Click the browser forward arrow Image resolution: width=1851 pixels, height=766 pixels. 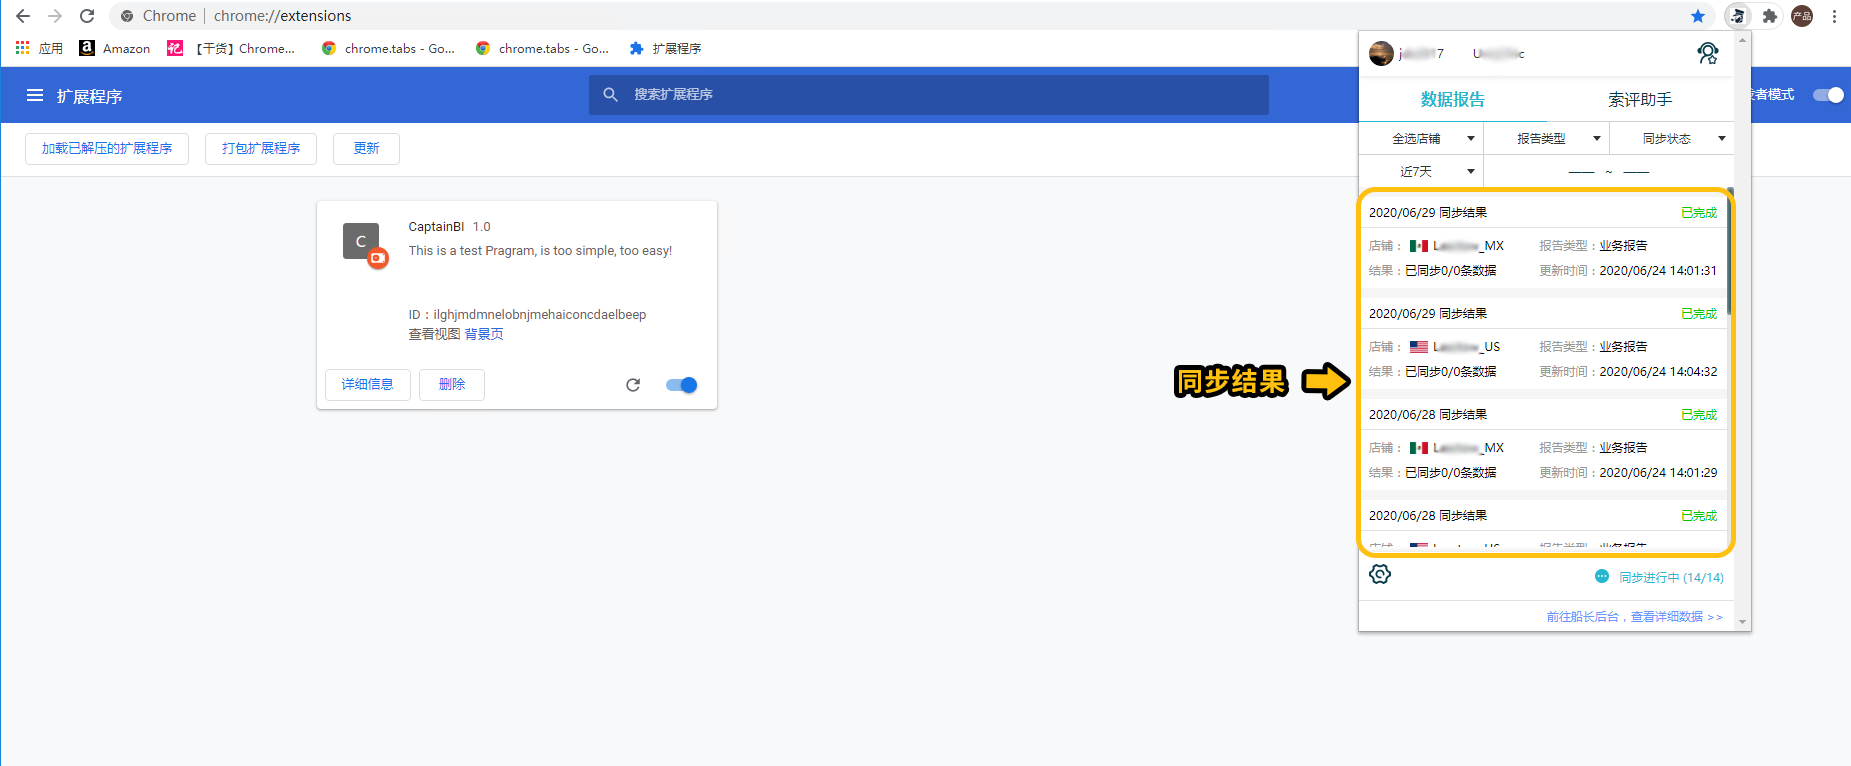pos(55,16)
